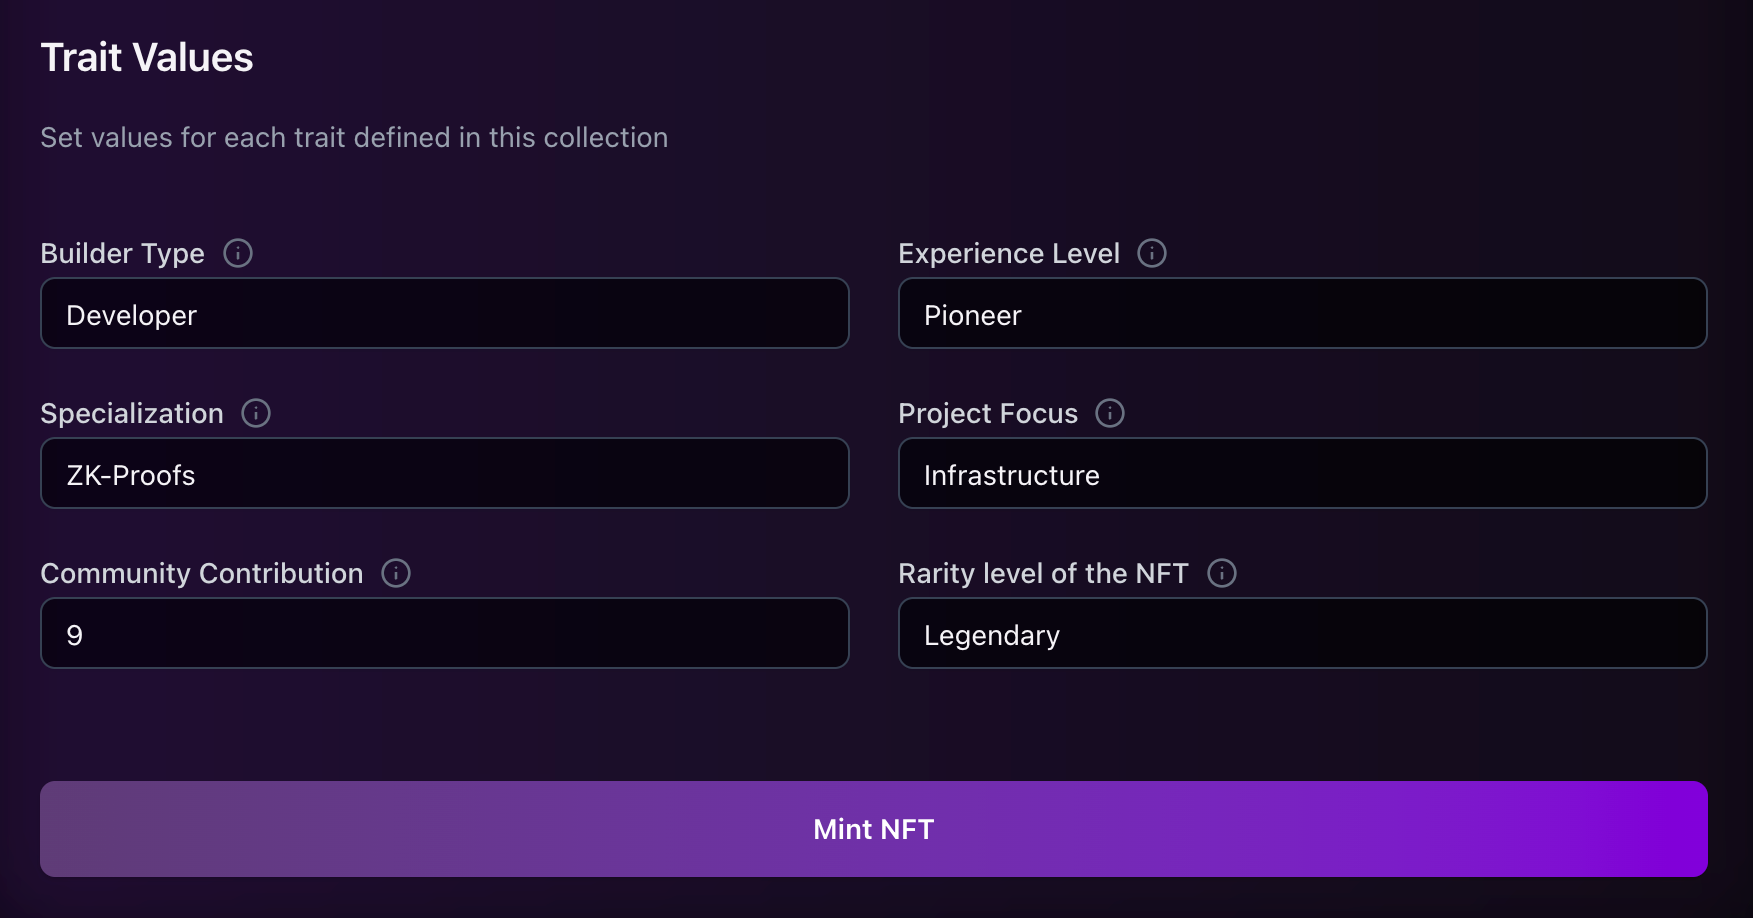Click the Community Contribution label text
The height and width of the screenshot is (918, 1753).
[201, 574]
